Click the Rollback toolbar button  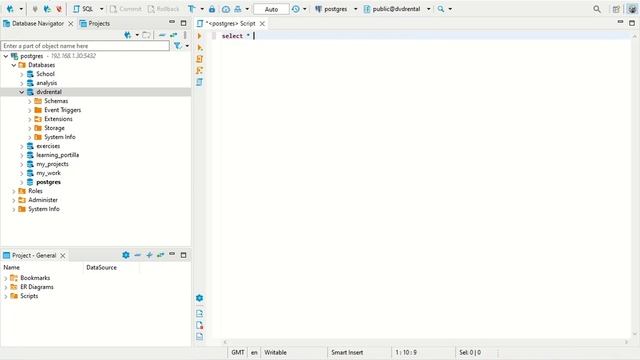coord(163,9)
